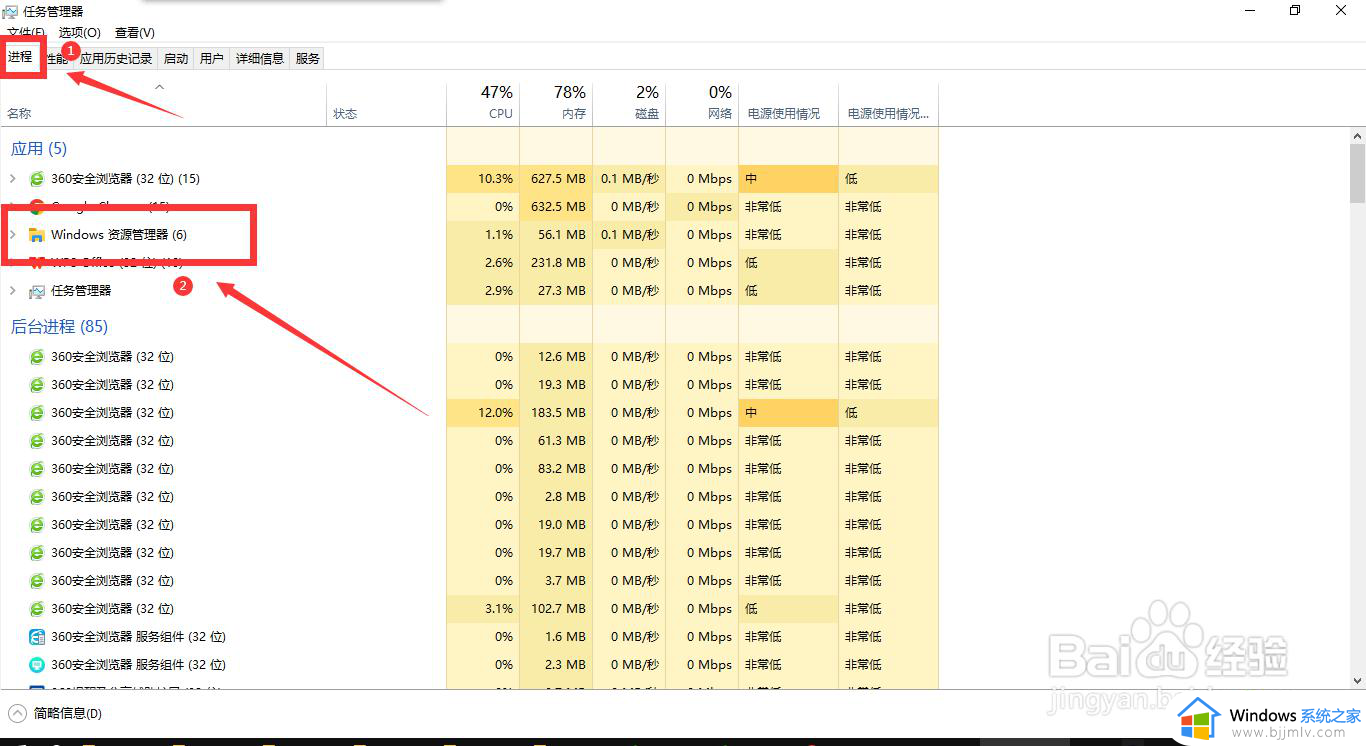The image size is (1366, 746).
Task: Click the 简略信息(D) button
Action: click(68, 713)
